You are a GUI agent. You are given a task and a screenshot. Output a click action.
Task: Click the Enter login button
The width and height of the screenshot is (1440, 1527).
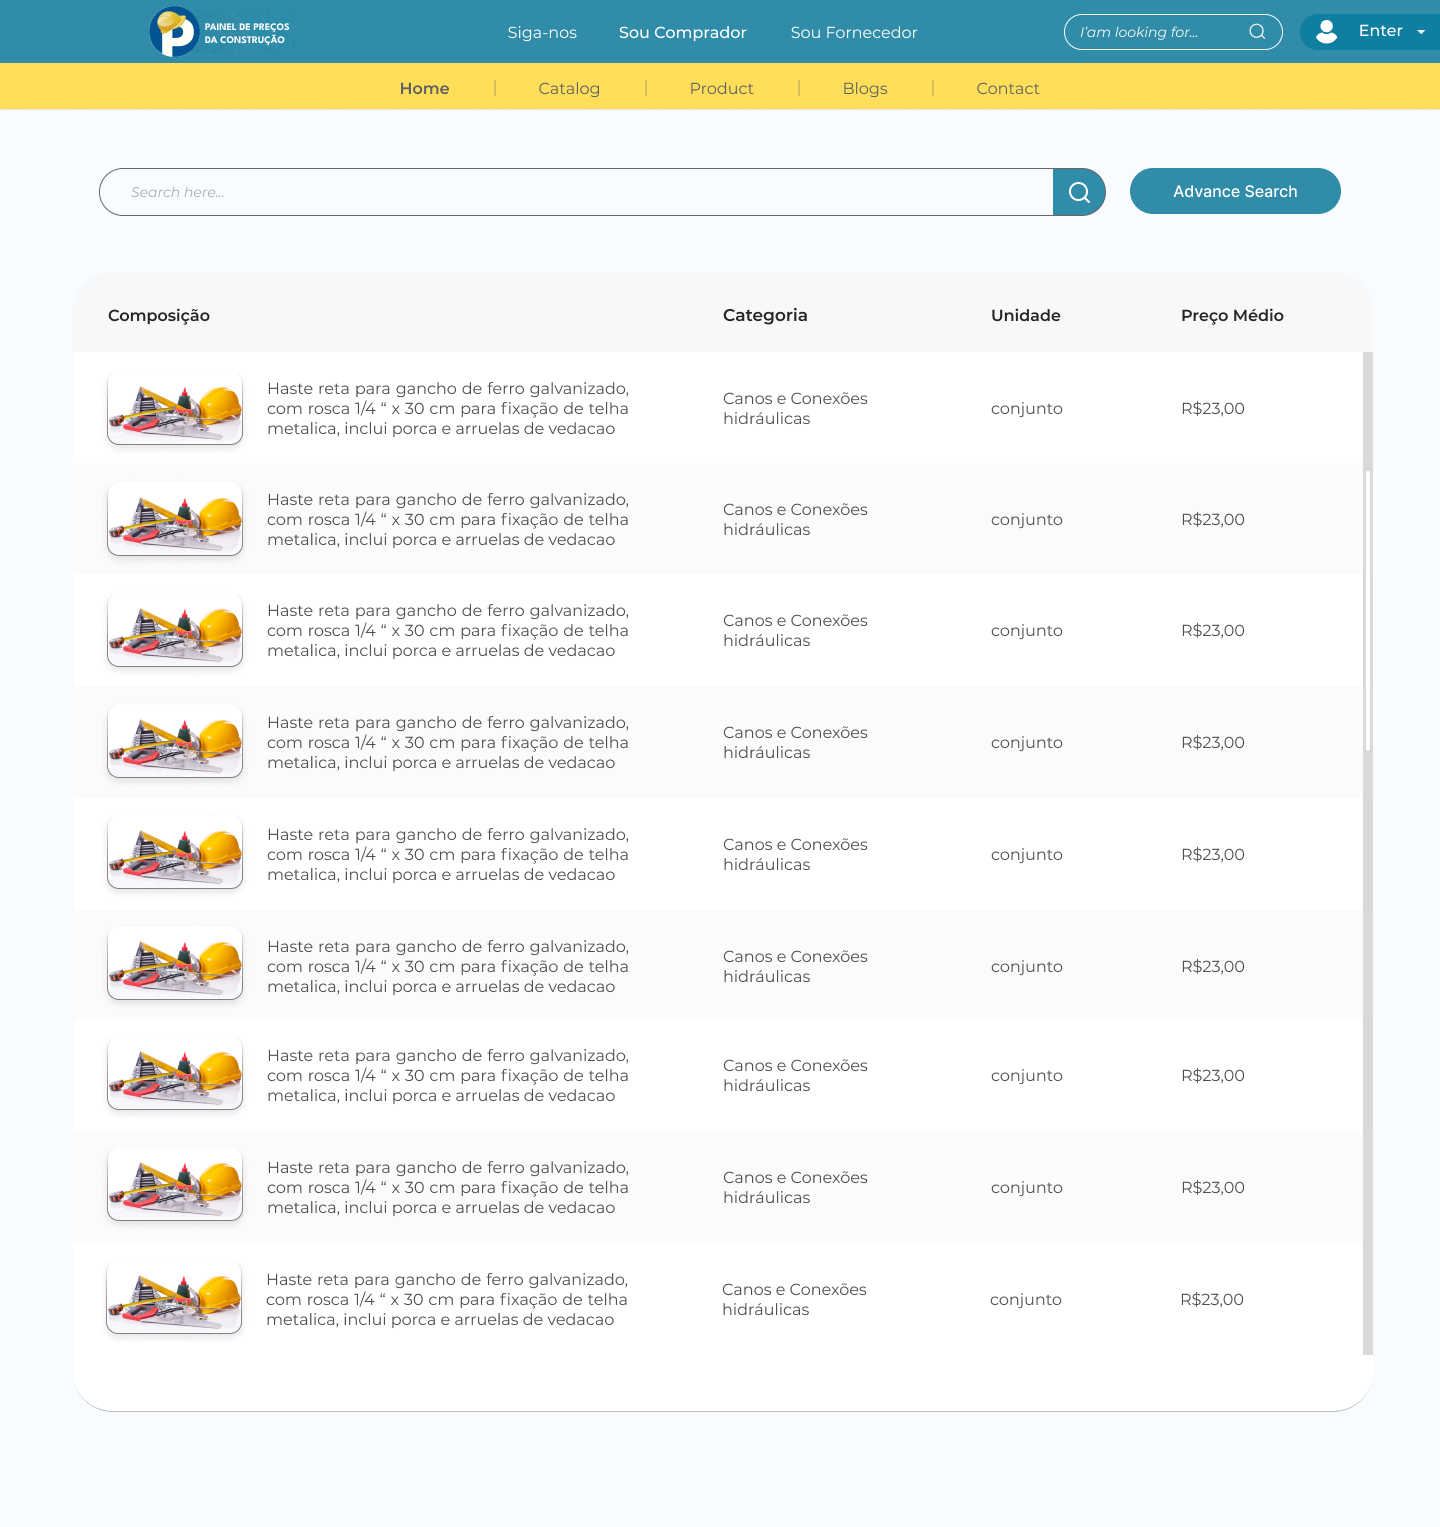coord(1370,32)
